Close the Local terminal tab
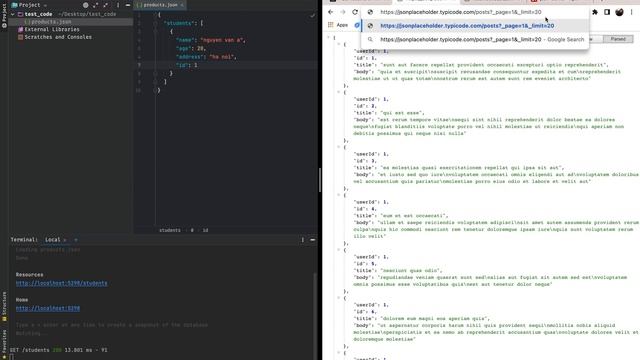The width and height of the screenshot is (640, 360). click(x=65, y=240)
